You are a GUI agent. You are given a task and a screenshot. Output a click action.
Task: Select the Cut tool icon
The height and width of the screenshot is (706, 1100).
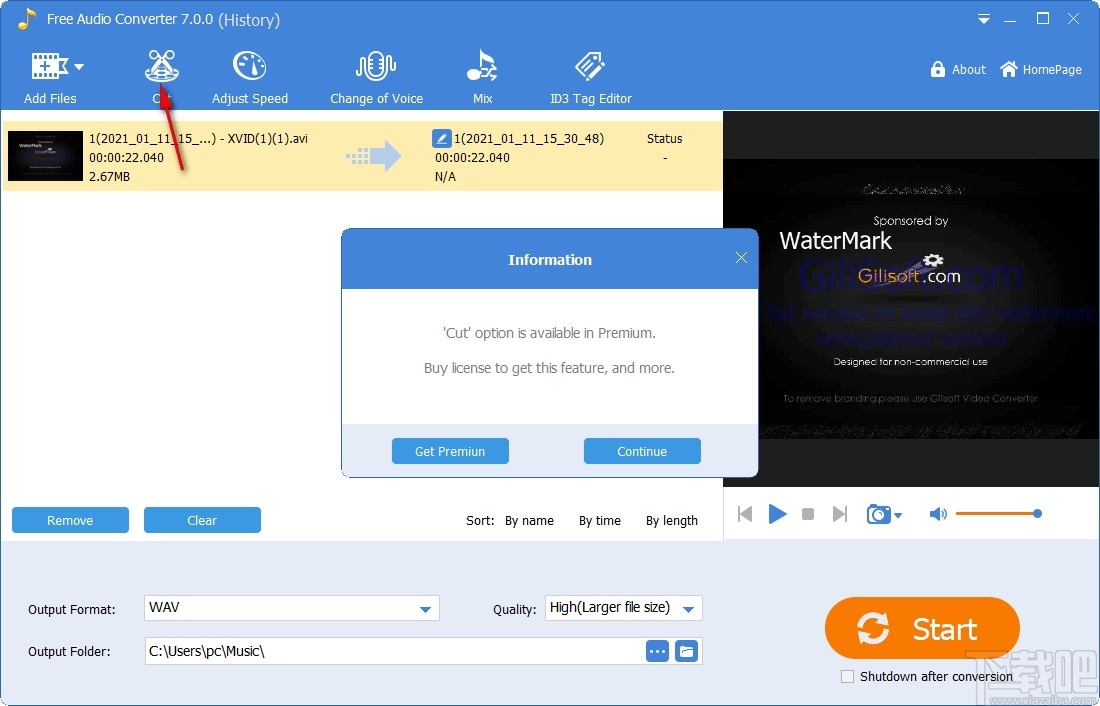pyautogui.click(x=161, y=66)
